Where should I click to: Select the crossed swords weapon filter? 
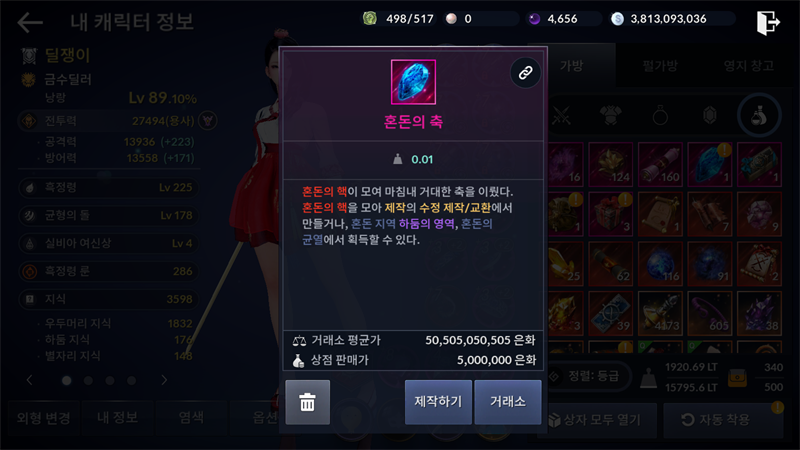(561, 116)
